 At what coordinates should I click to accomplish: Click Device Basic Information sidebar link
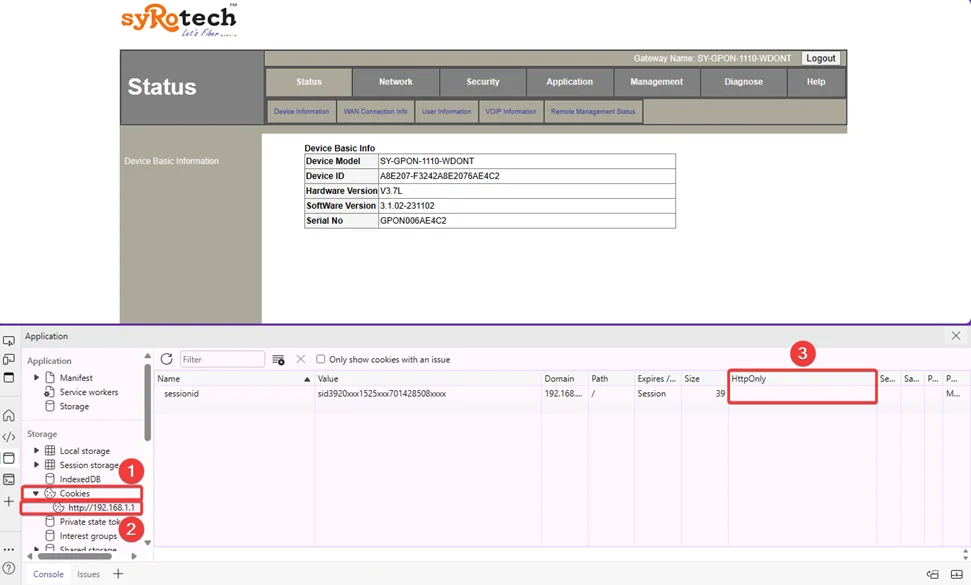[x=172, y=161]
